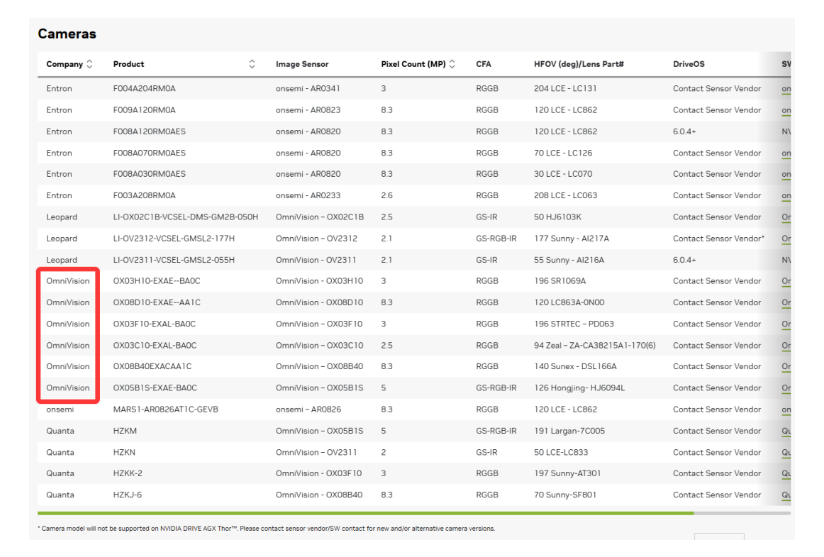Click the HFOV (deg)/Lens Part# column header
The width and height of the screenshot is (824, 557).
click(x=579, y=65)
